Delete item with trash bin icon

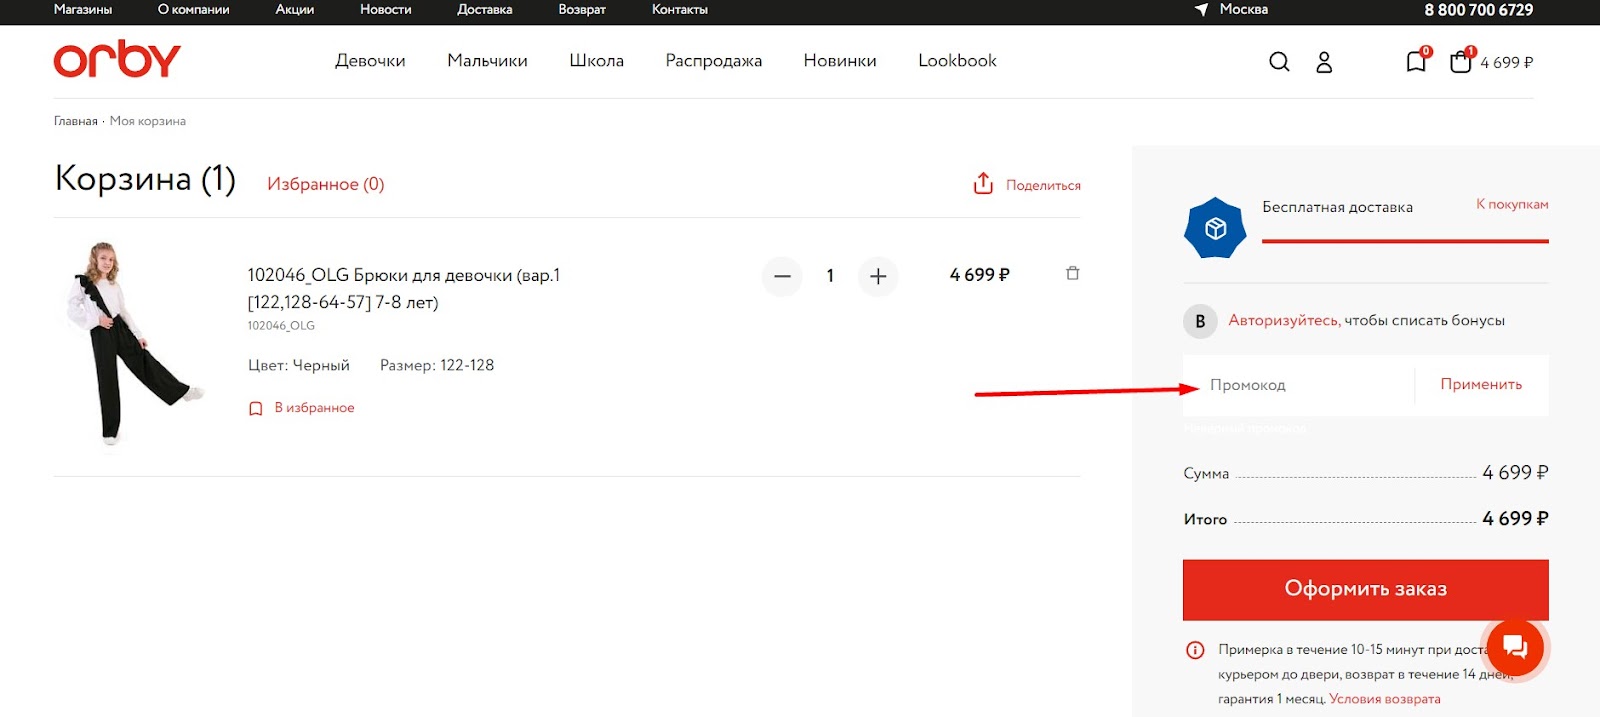pos(1072,273)
